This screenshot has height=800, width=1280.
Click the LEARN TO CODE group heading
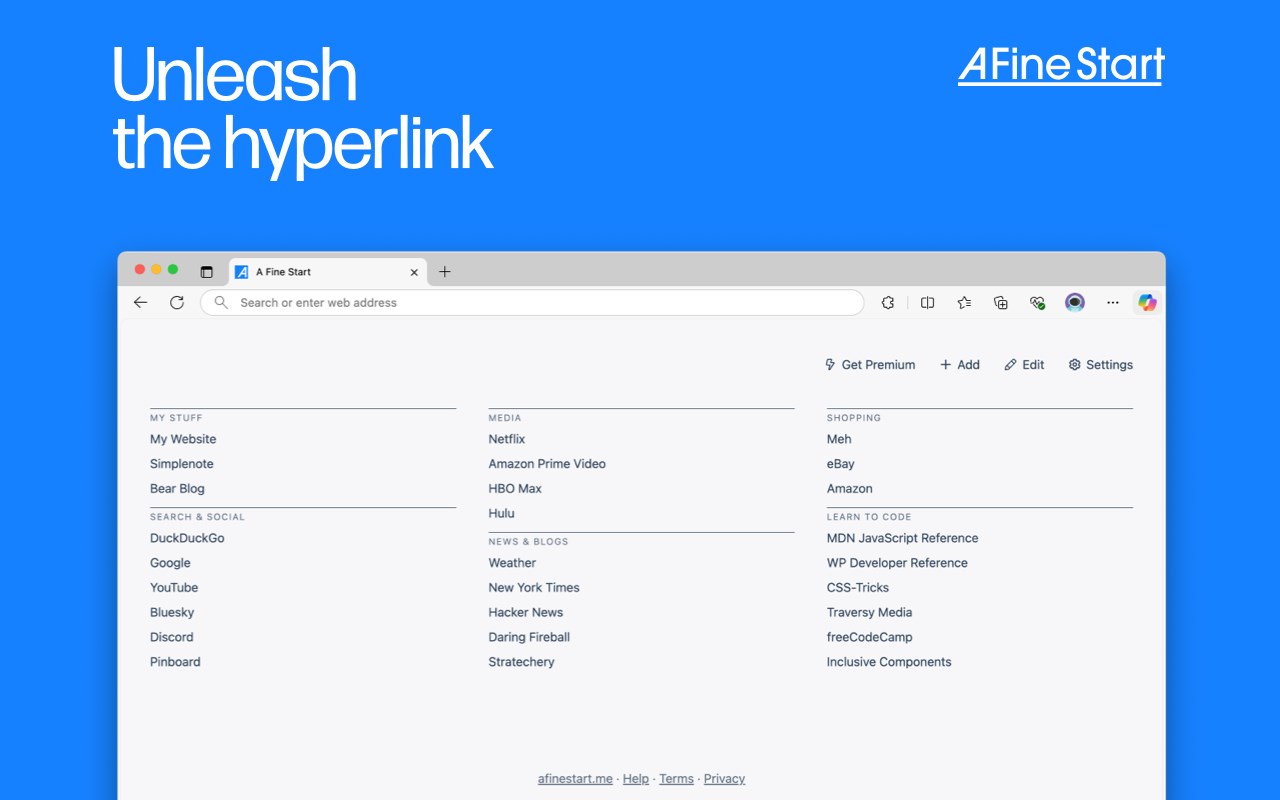[869, 517]
